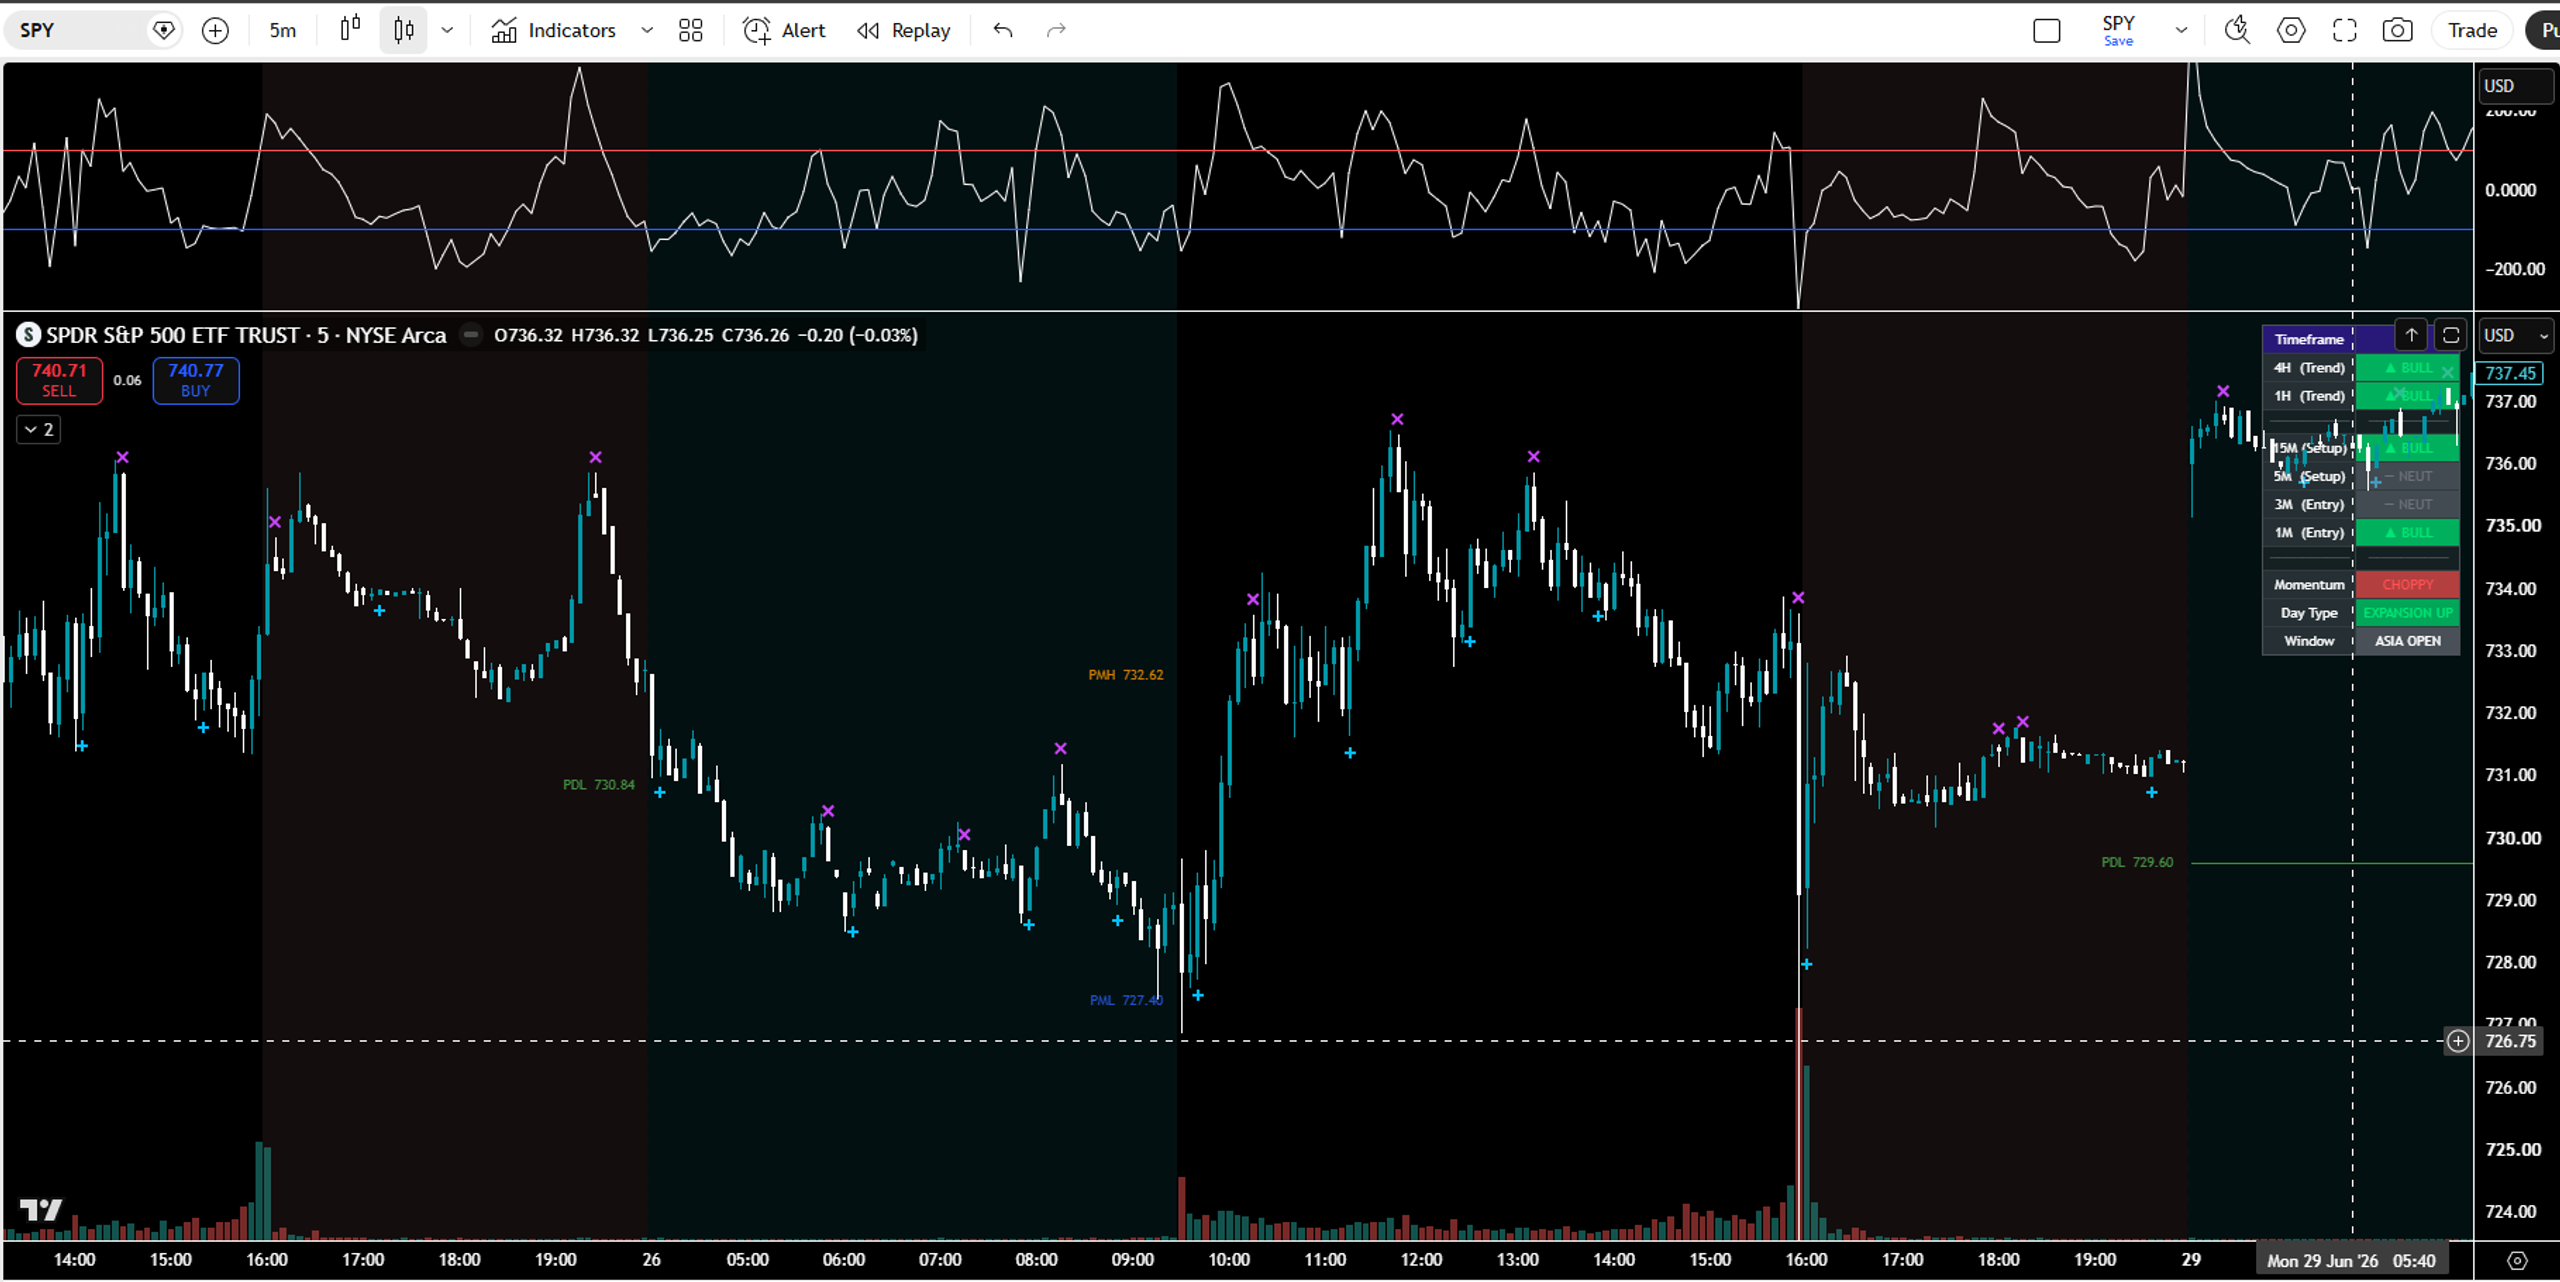2560x1282 pixels.
Task: Toggle the layout selection square
Action: pyautogui.click(x=2047, y=31)
